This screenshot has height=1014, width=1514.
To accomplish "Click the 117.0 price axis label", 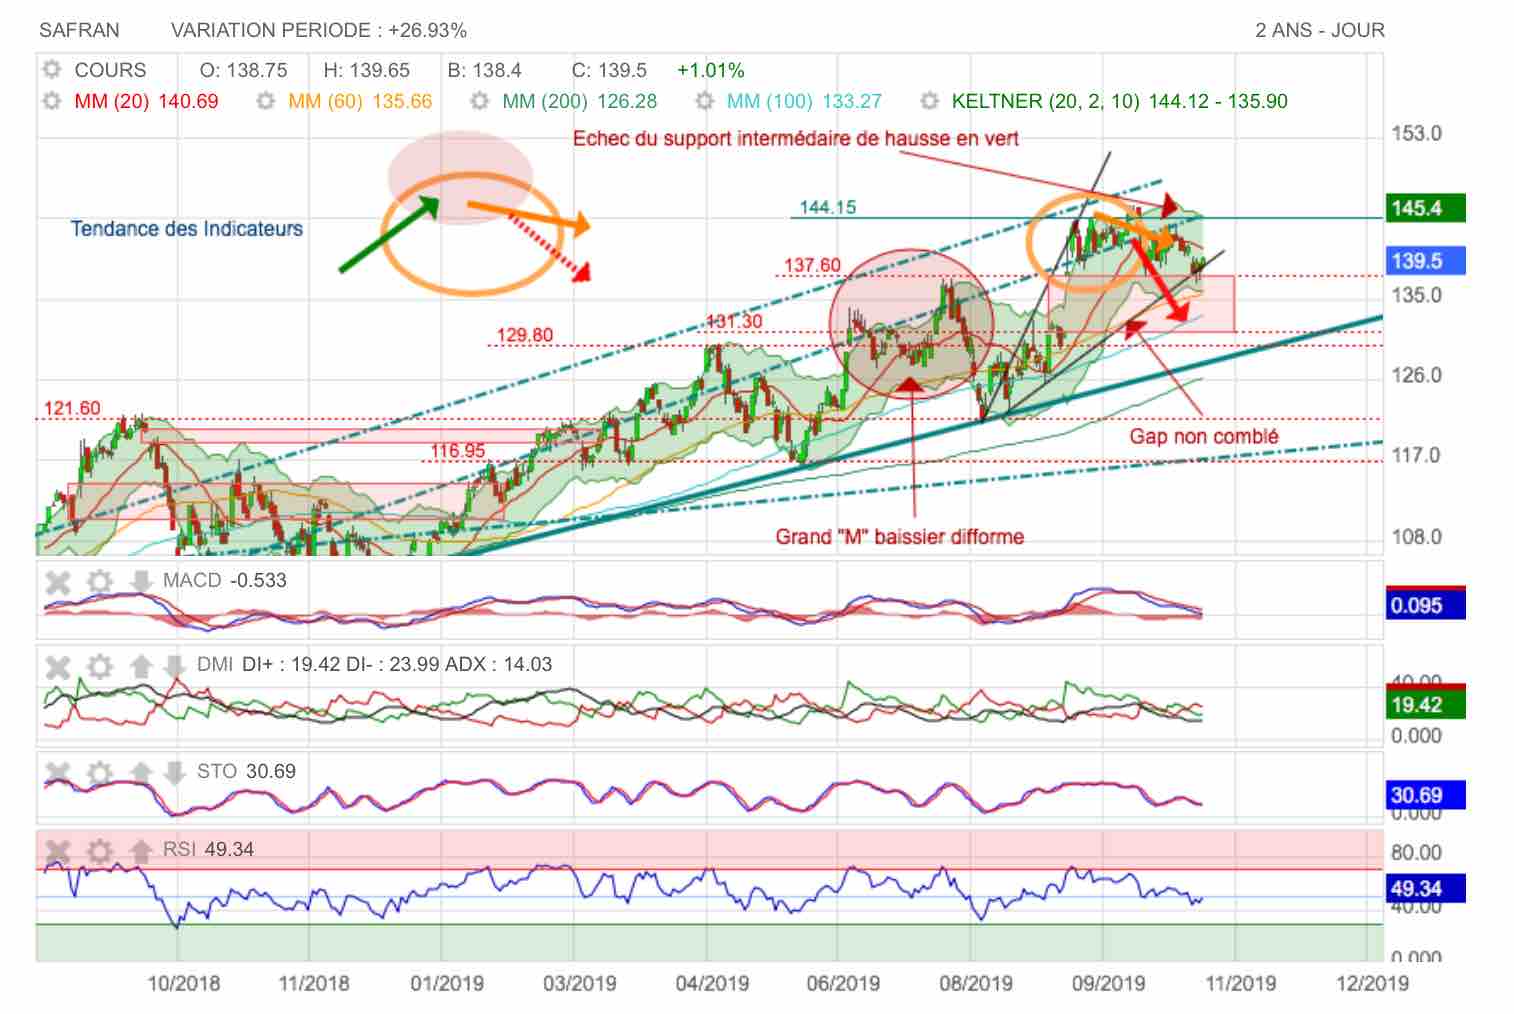I will (x=1417, y=456).
